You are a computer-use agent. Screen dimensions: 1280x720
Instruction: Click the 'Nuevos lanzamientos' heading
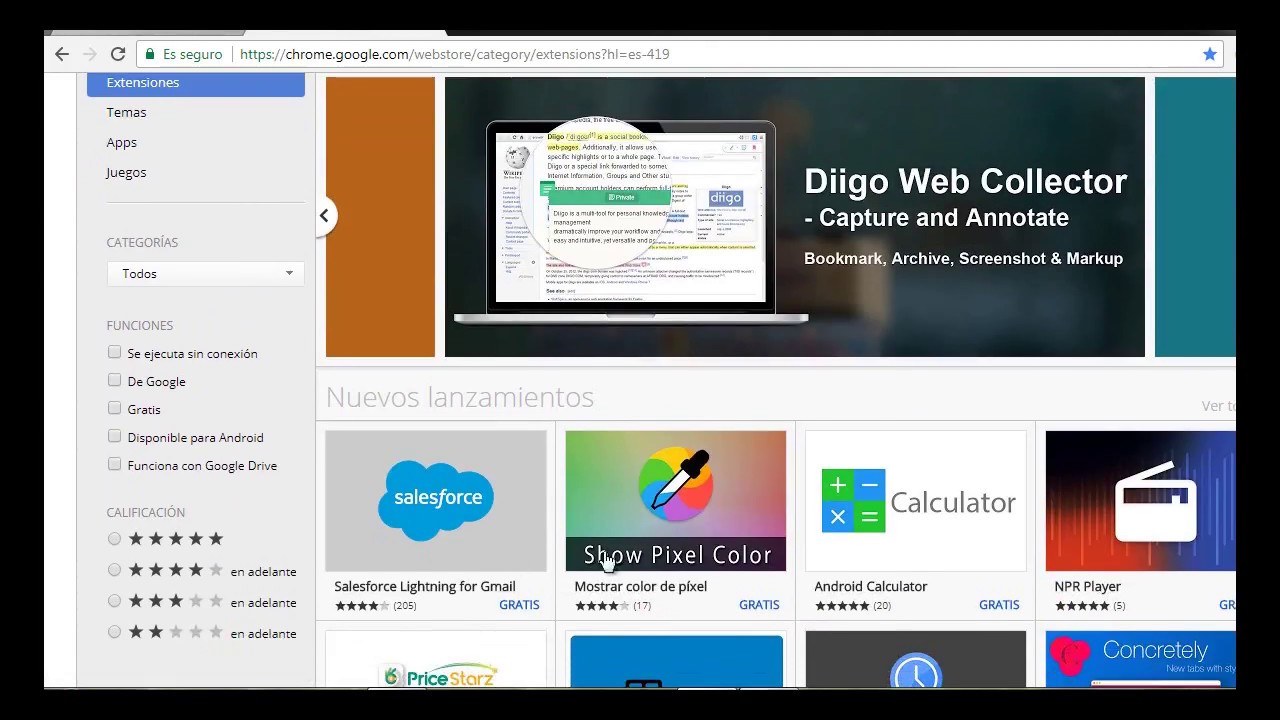pos(460,397)
